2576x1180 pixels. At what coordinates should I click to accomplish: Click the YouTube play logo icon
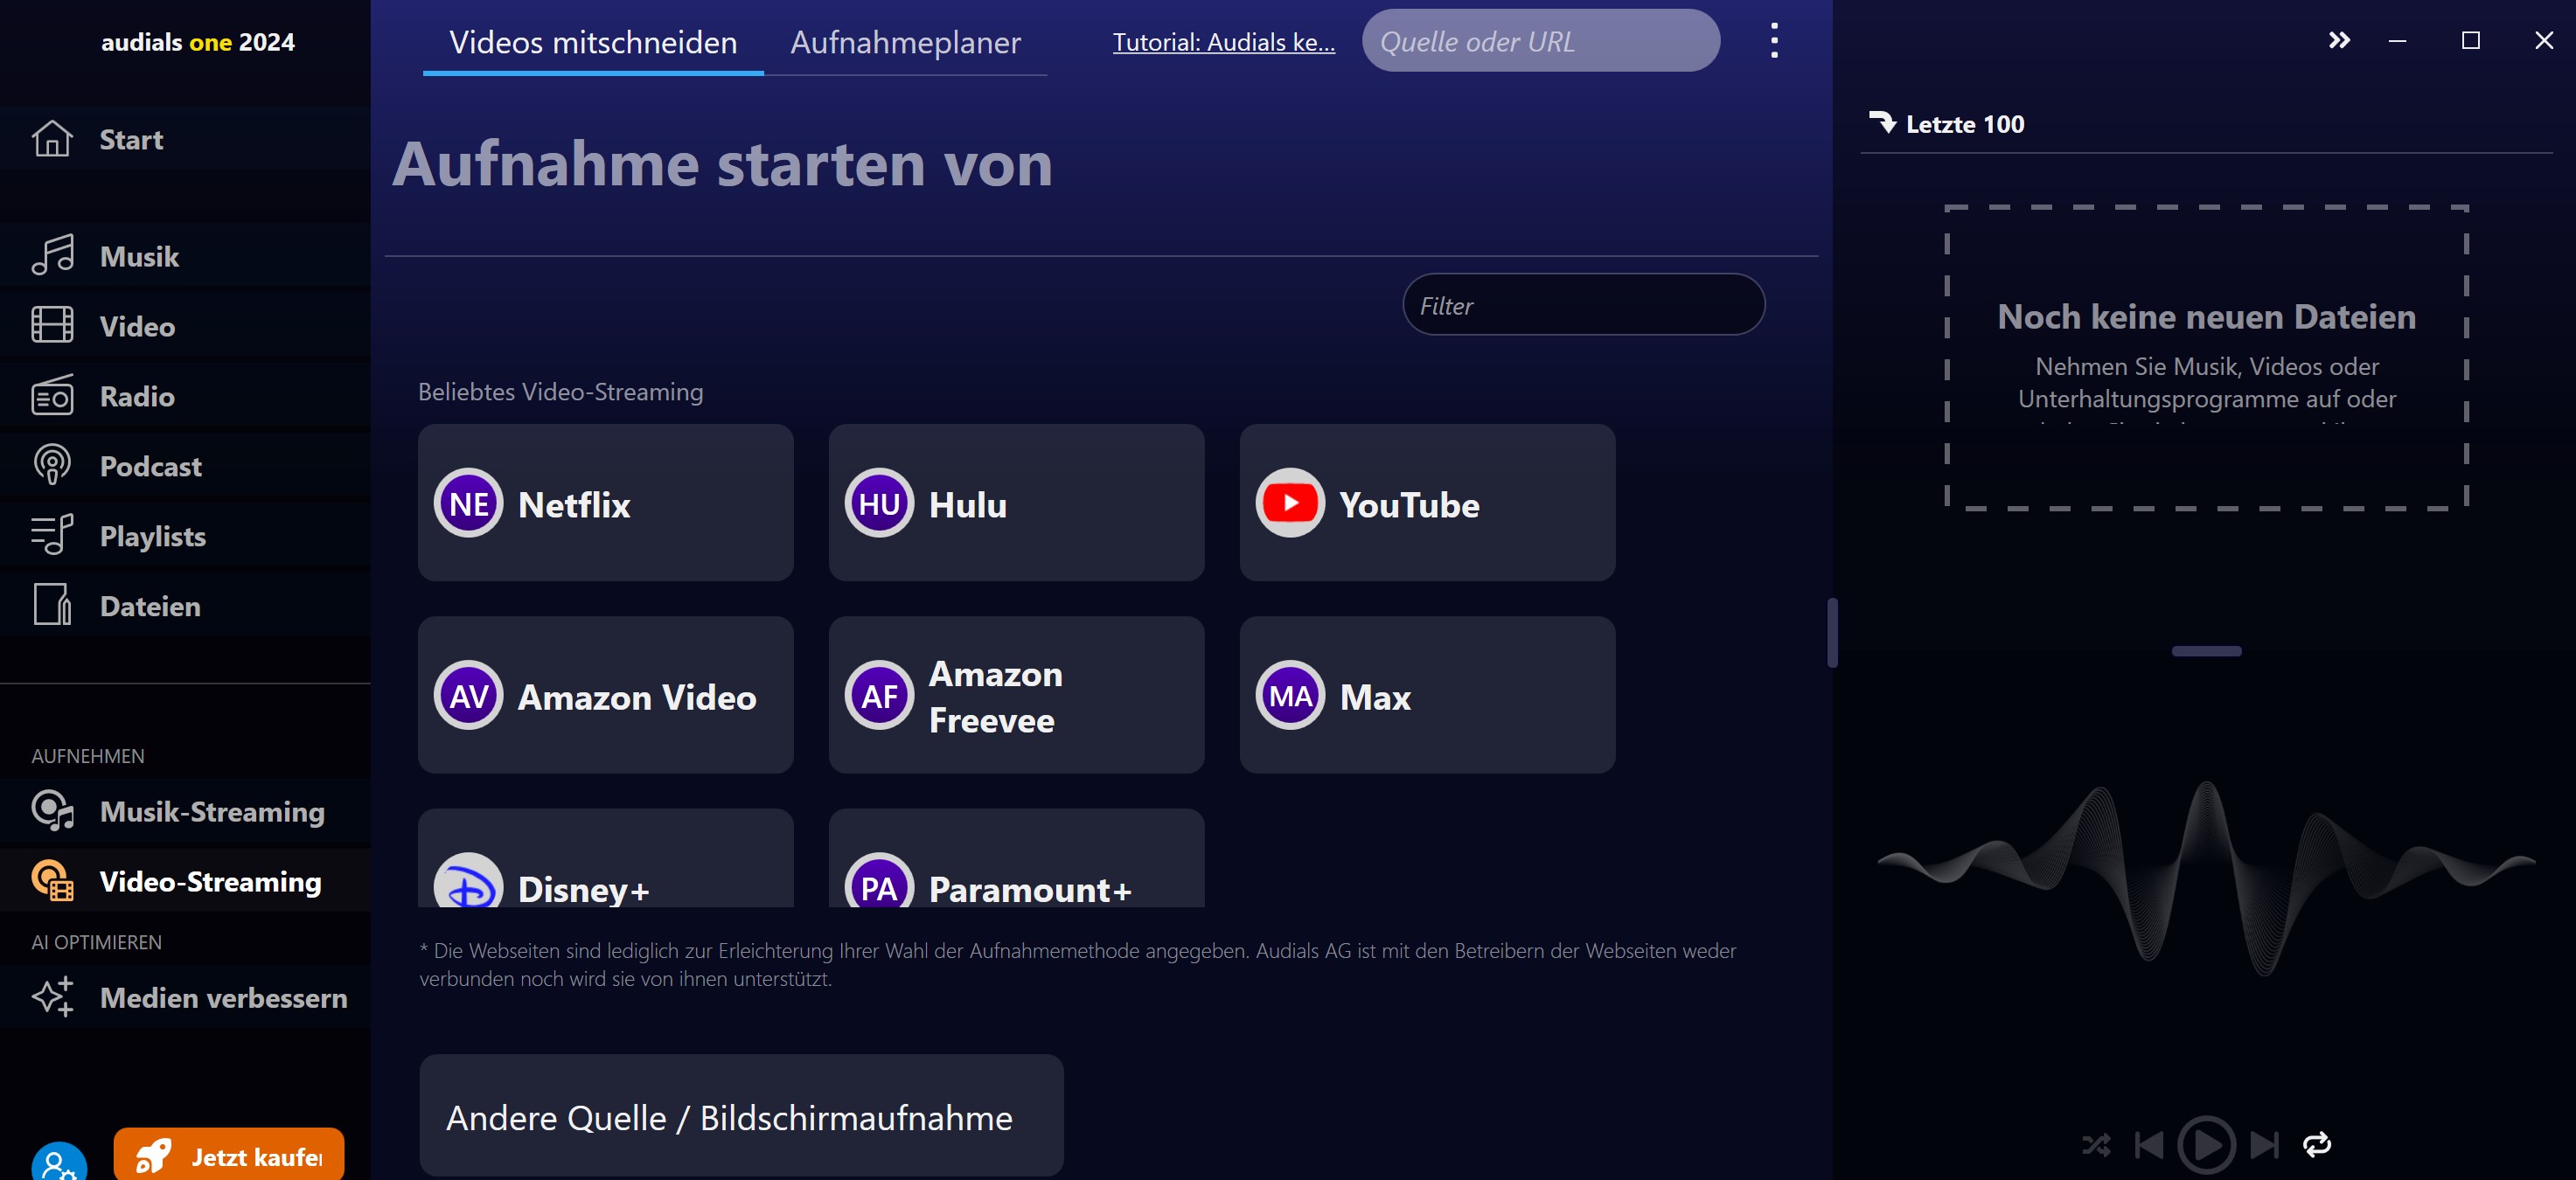coord(1290,503)
